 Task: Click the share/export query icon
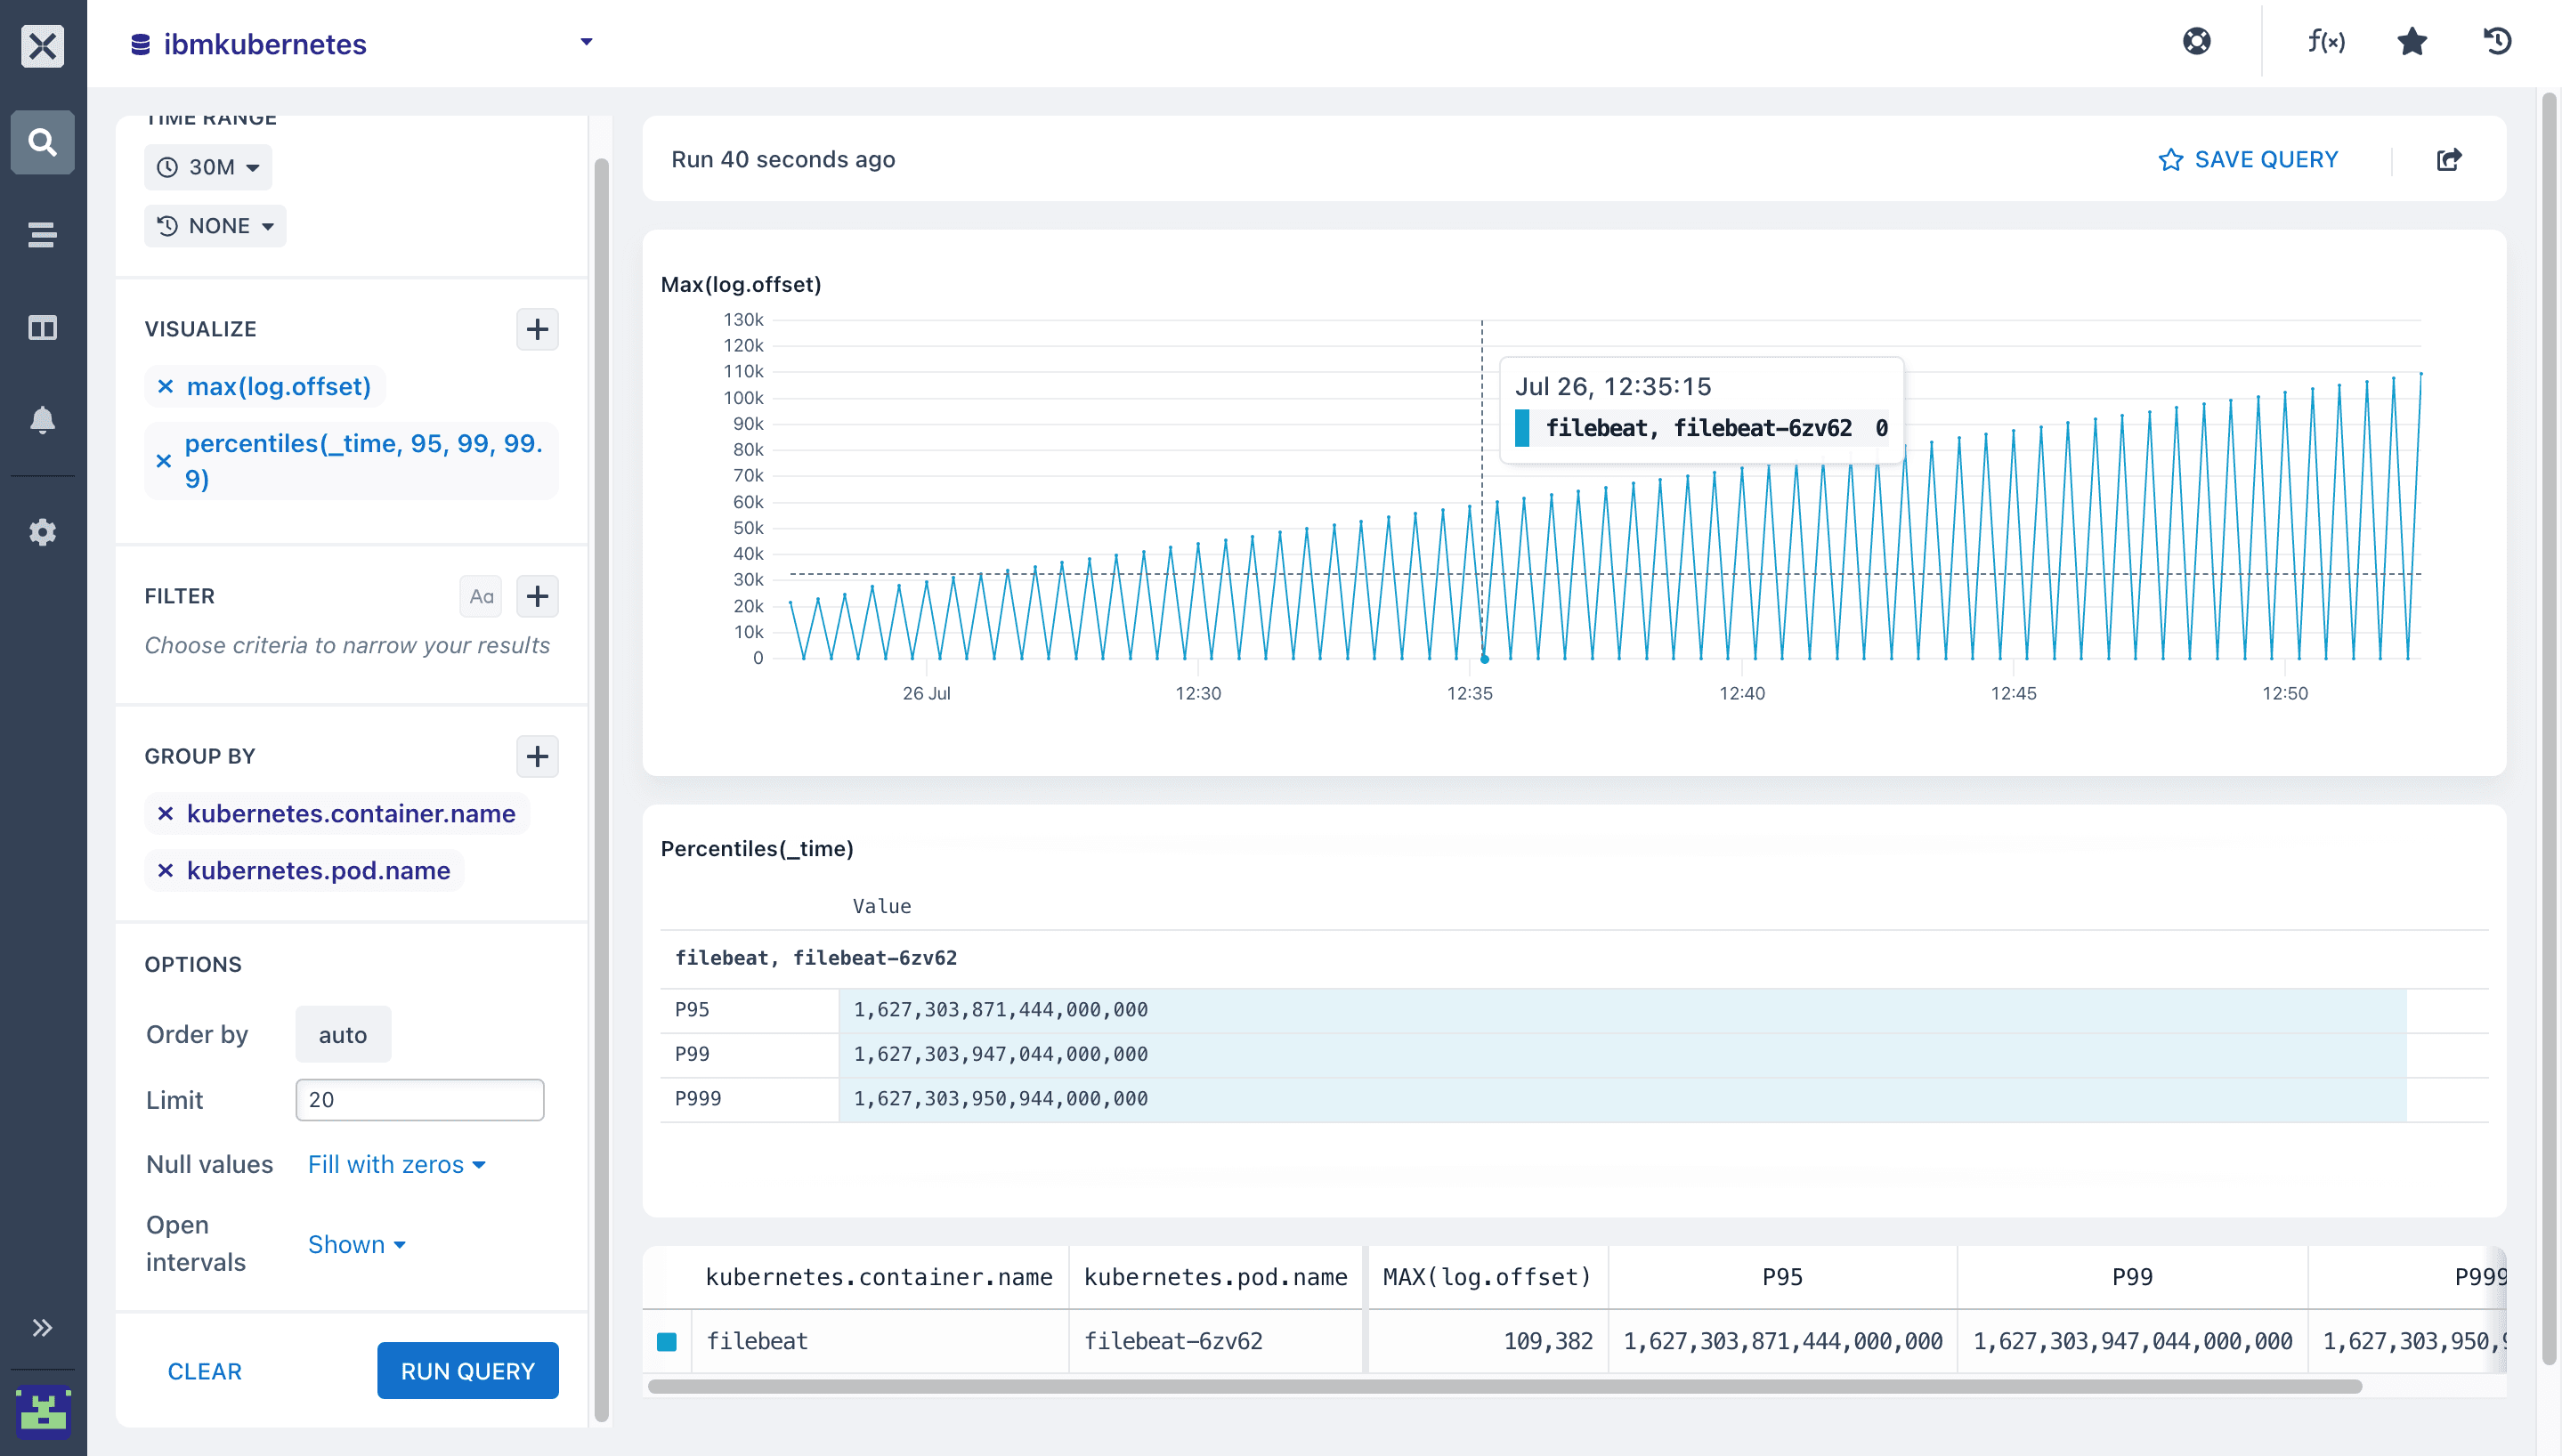coord(2449,160)
